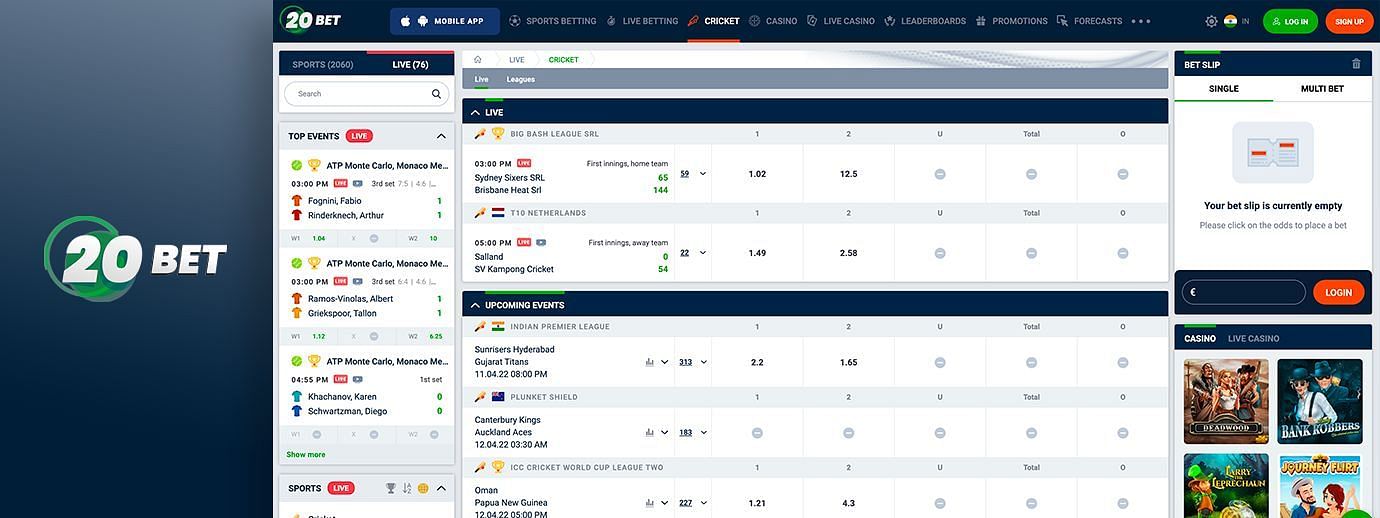This screenshot has width=1380, height=518.
Task: Click the Show more link under Top Events
Action: pos(306,454)
